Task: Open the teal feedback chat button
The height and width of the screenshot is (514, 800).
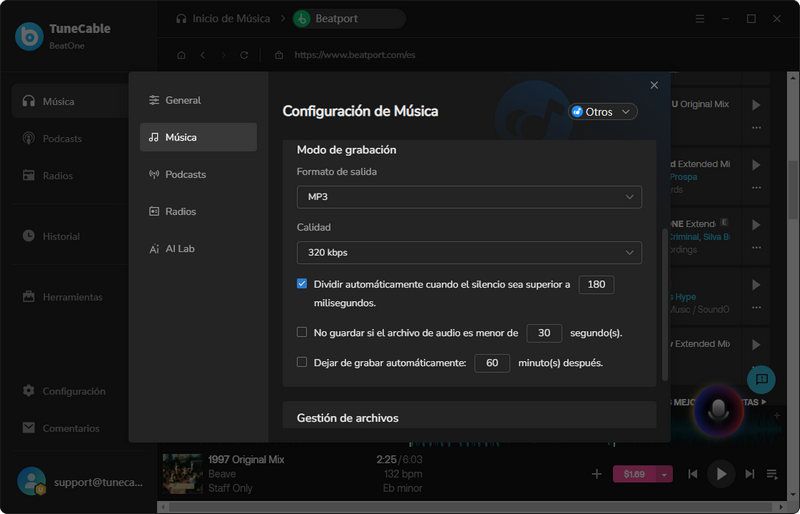Action: pyautogui.click(x=761, y=379)
